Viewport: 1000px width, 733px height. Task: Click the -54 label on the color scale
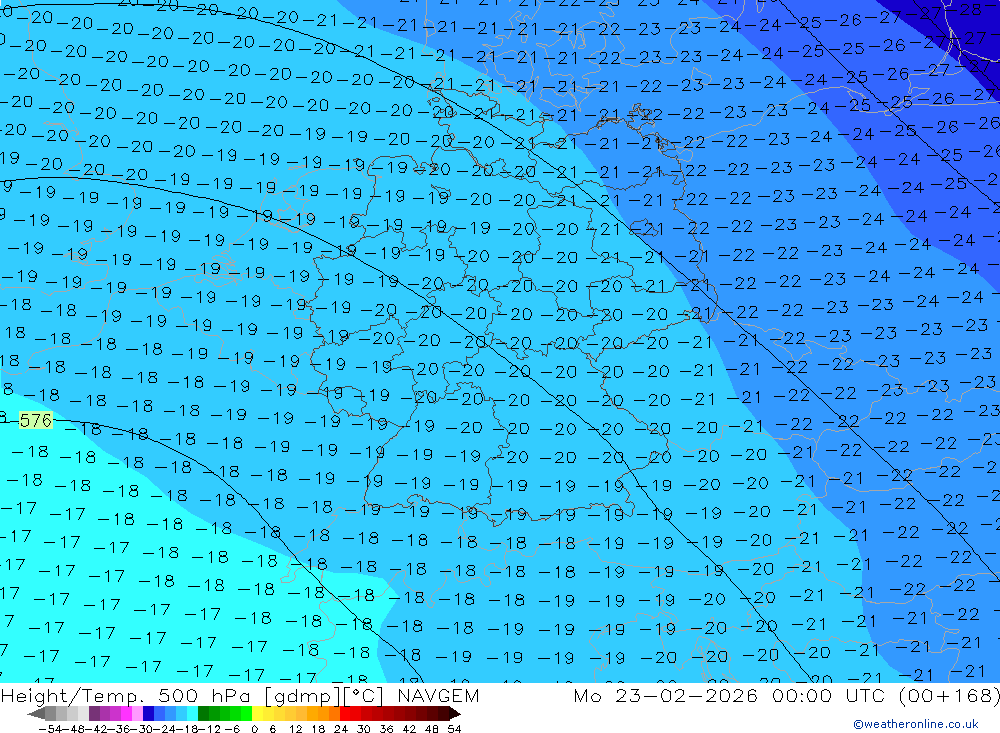[50, 729]
